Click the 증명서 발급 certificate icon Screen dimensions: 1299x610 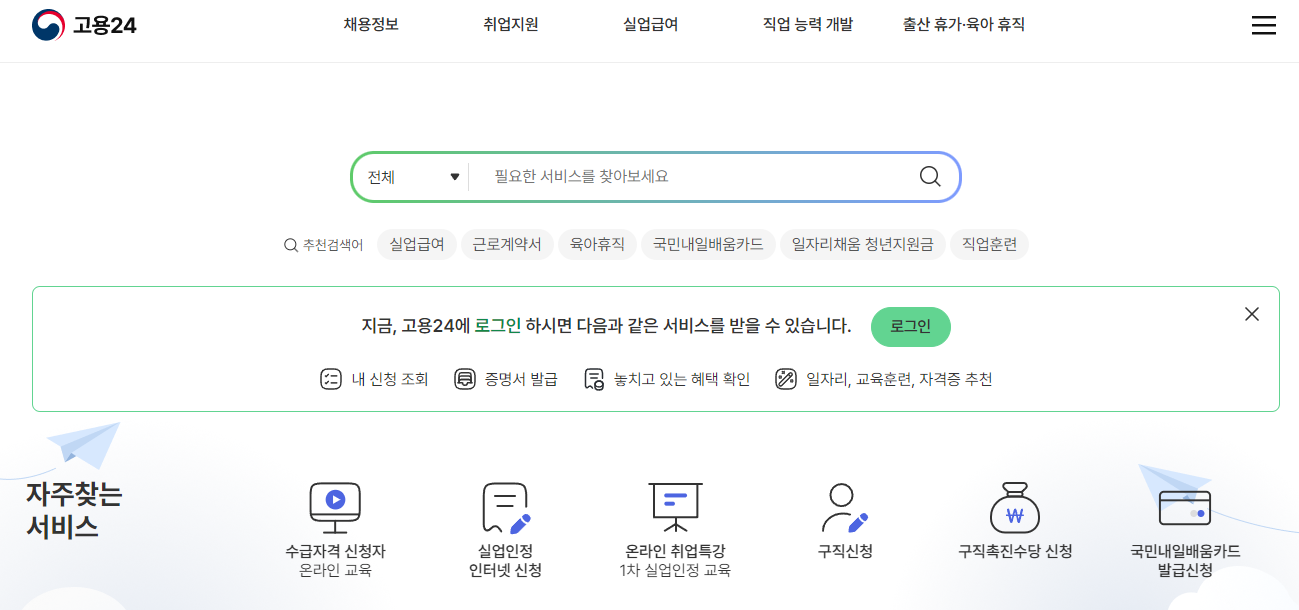click(x=464, y=379)
